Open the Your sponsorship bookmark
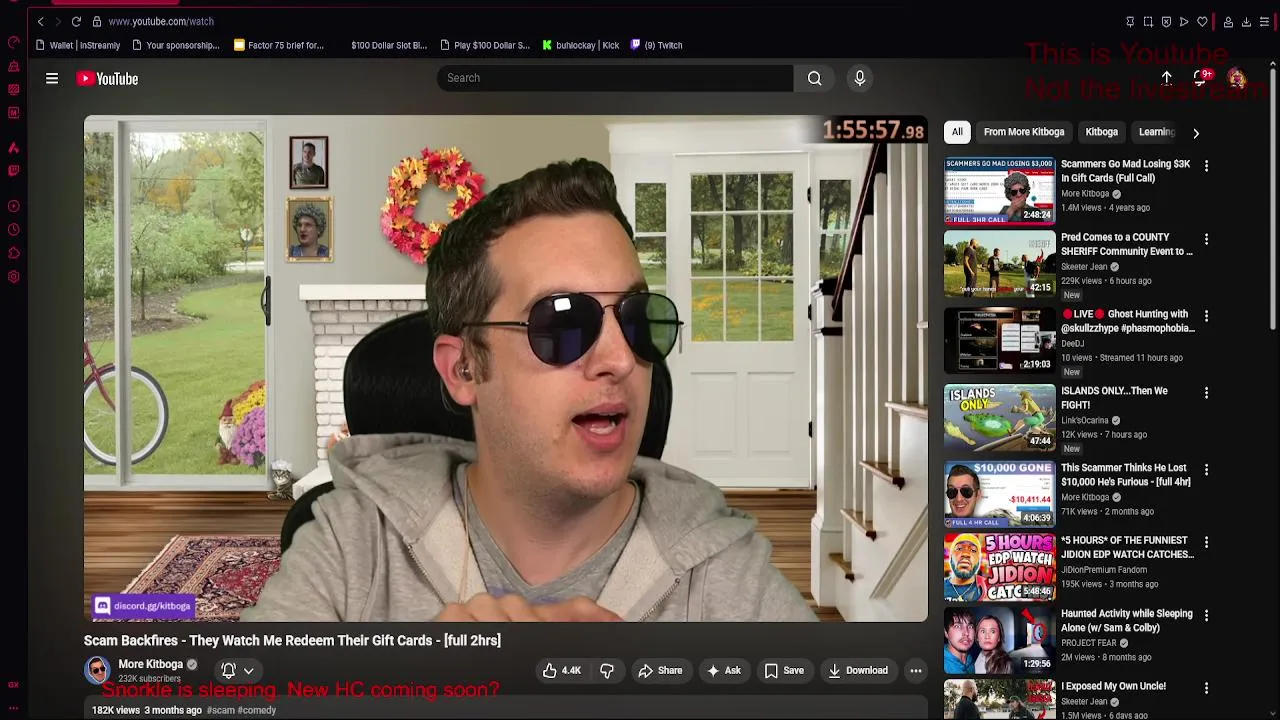The height and width of the screenshot is (720, 1280). click(175, 45)
